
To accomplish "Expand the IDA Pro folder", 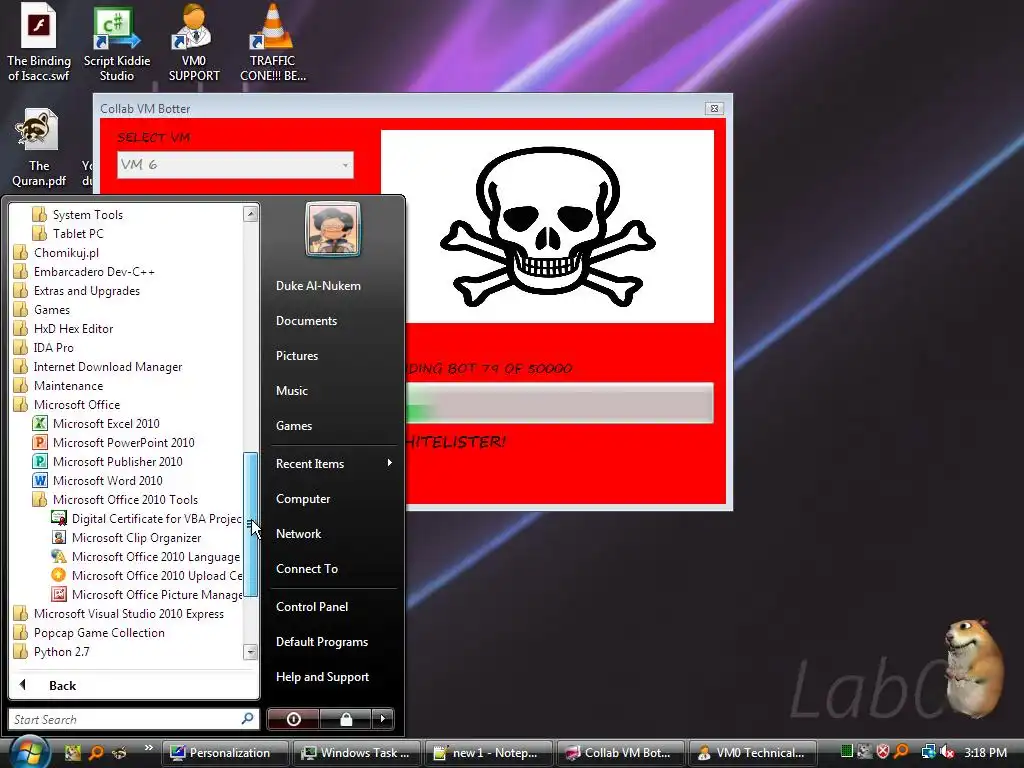I will click(x=44, y=347).
